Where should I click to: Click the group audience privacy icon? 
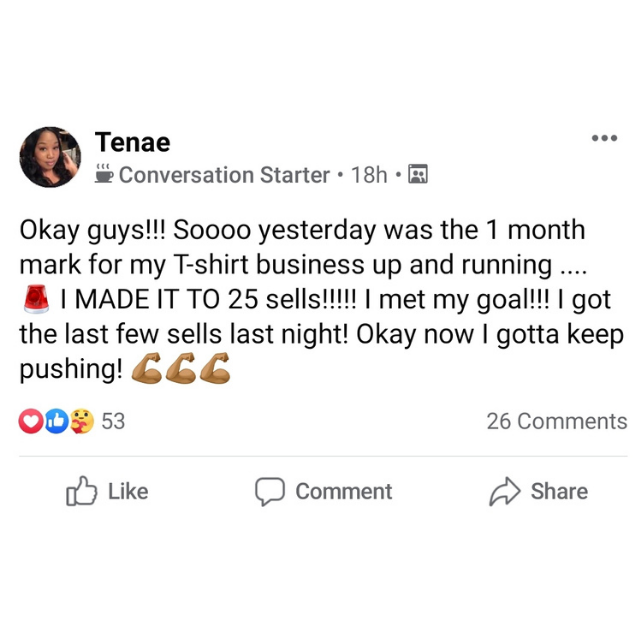(x=418, y=175)
